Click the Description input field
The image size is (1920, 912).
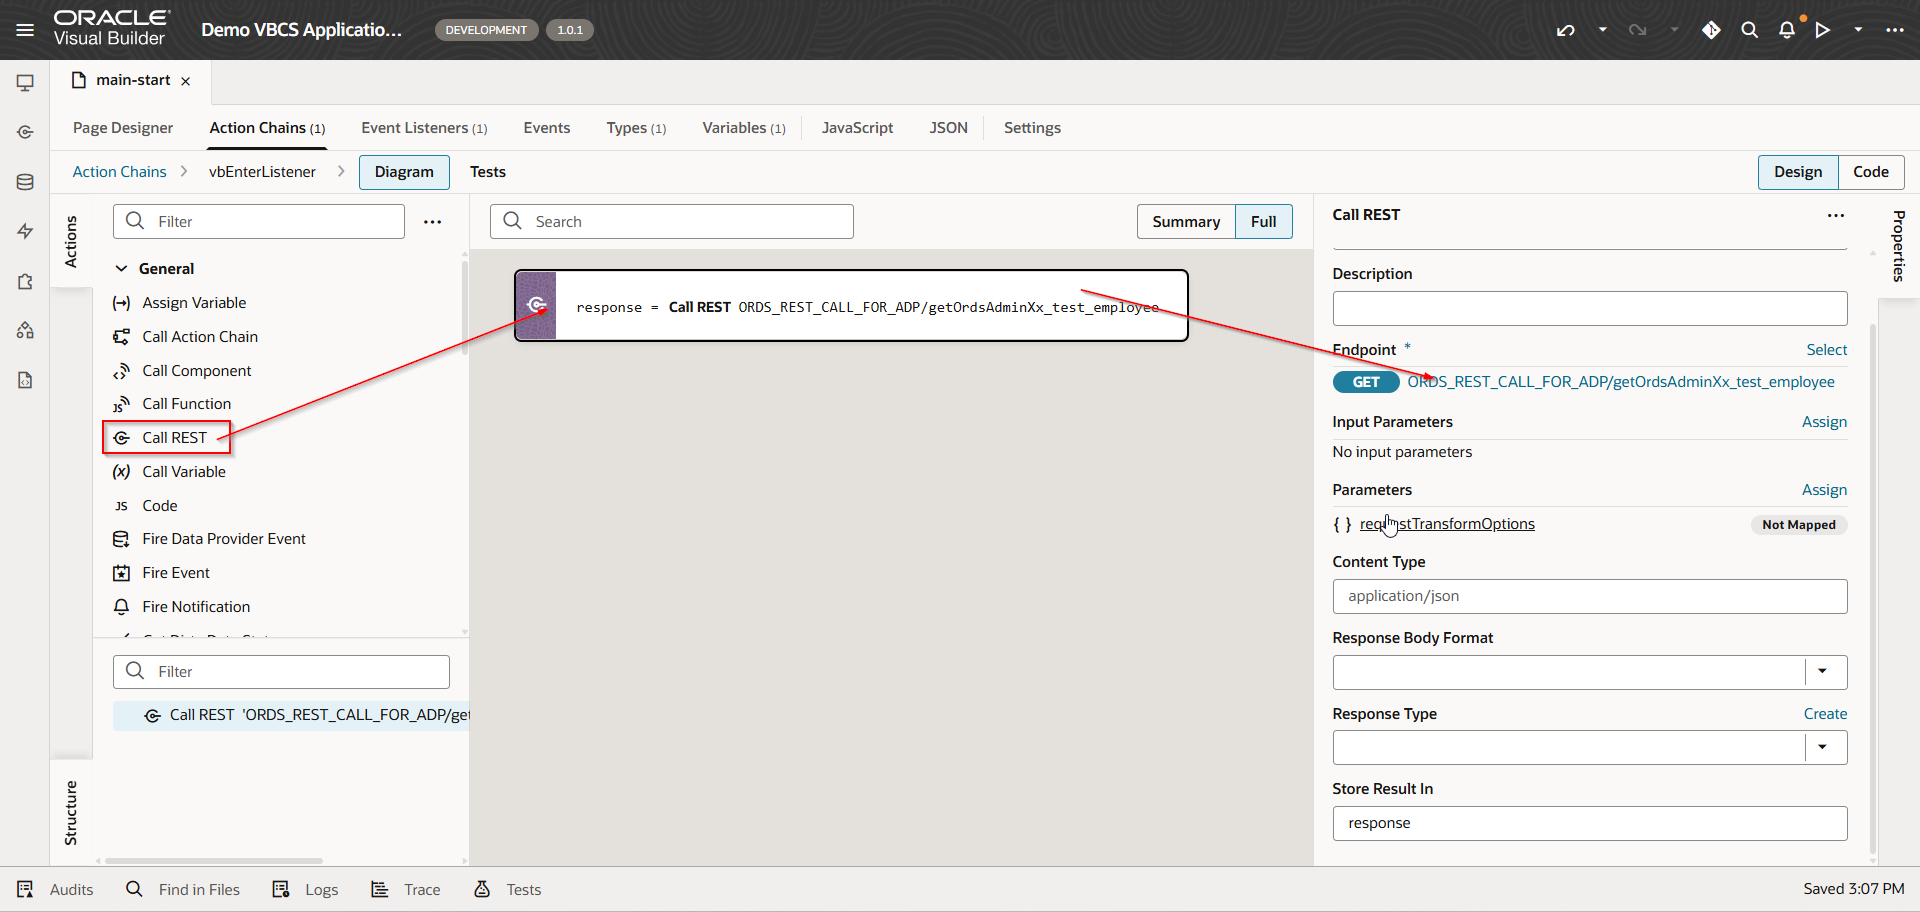tap(1589, 308)
